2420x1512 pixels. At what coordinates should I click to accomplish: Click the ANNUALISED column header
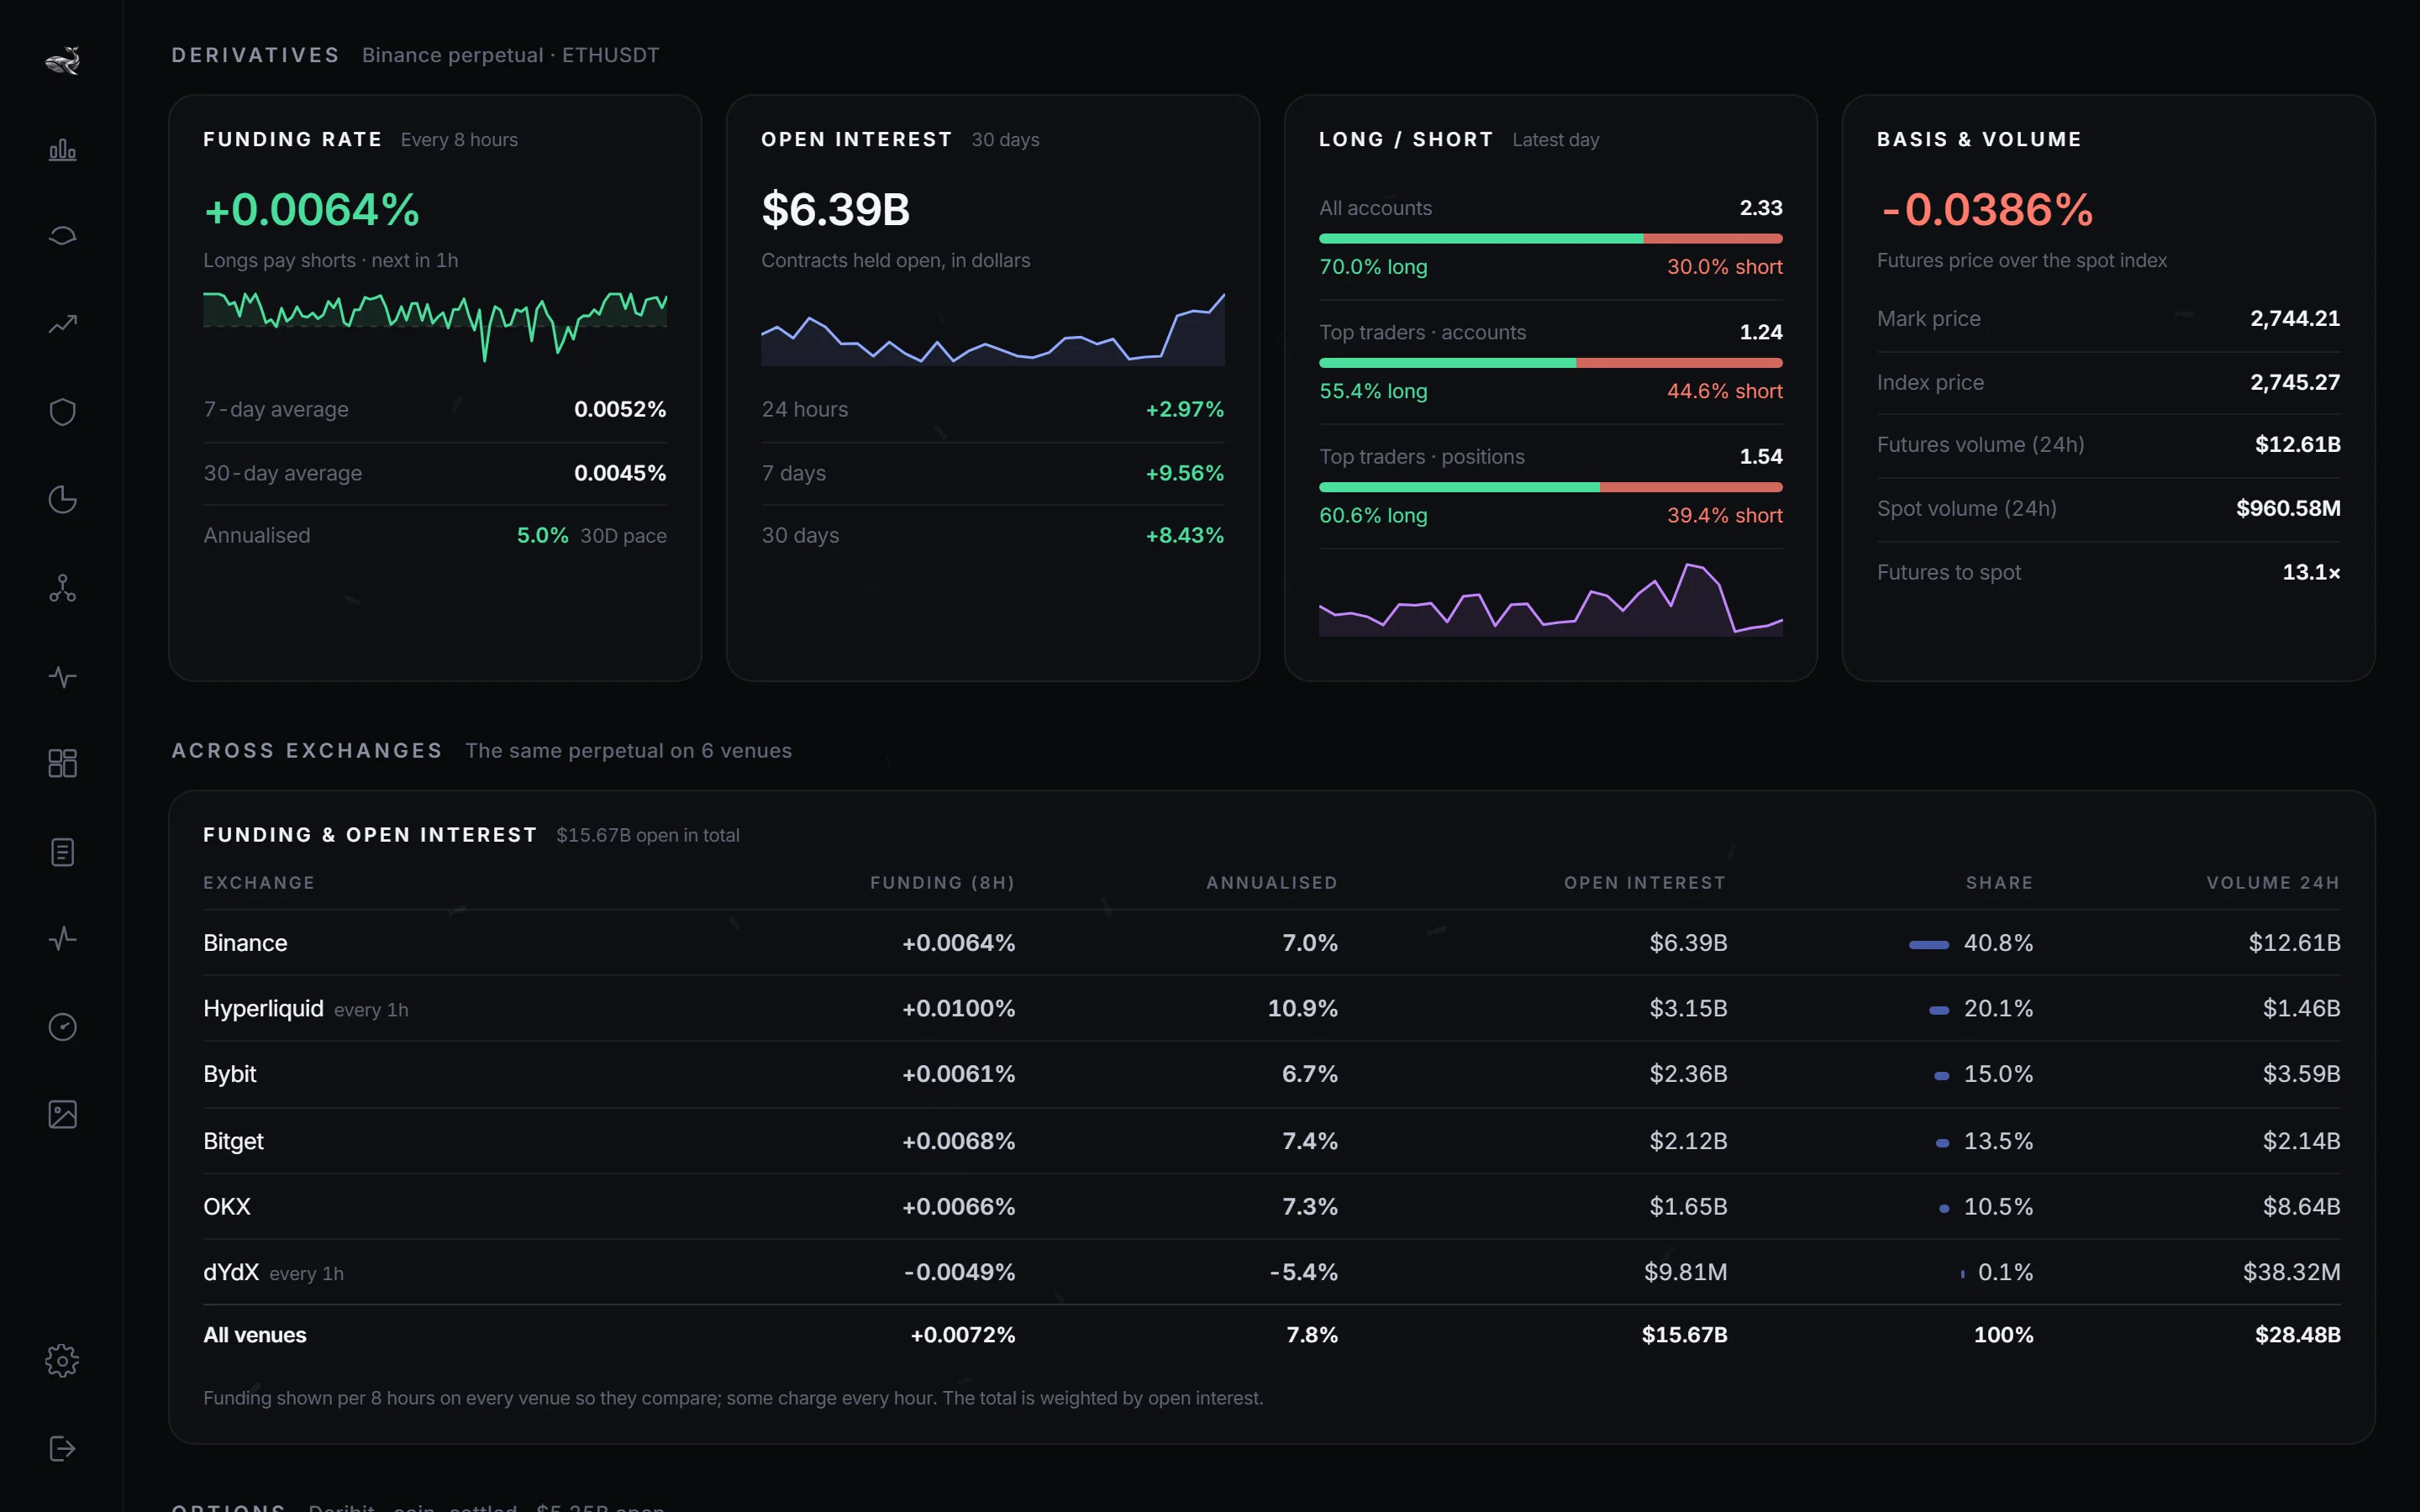point(1271,883)
